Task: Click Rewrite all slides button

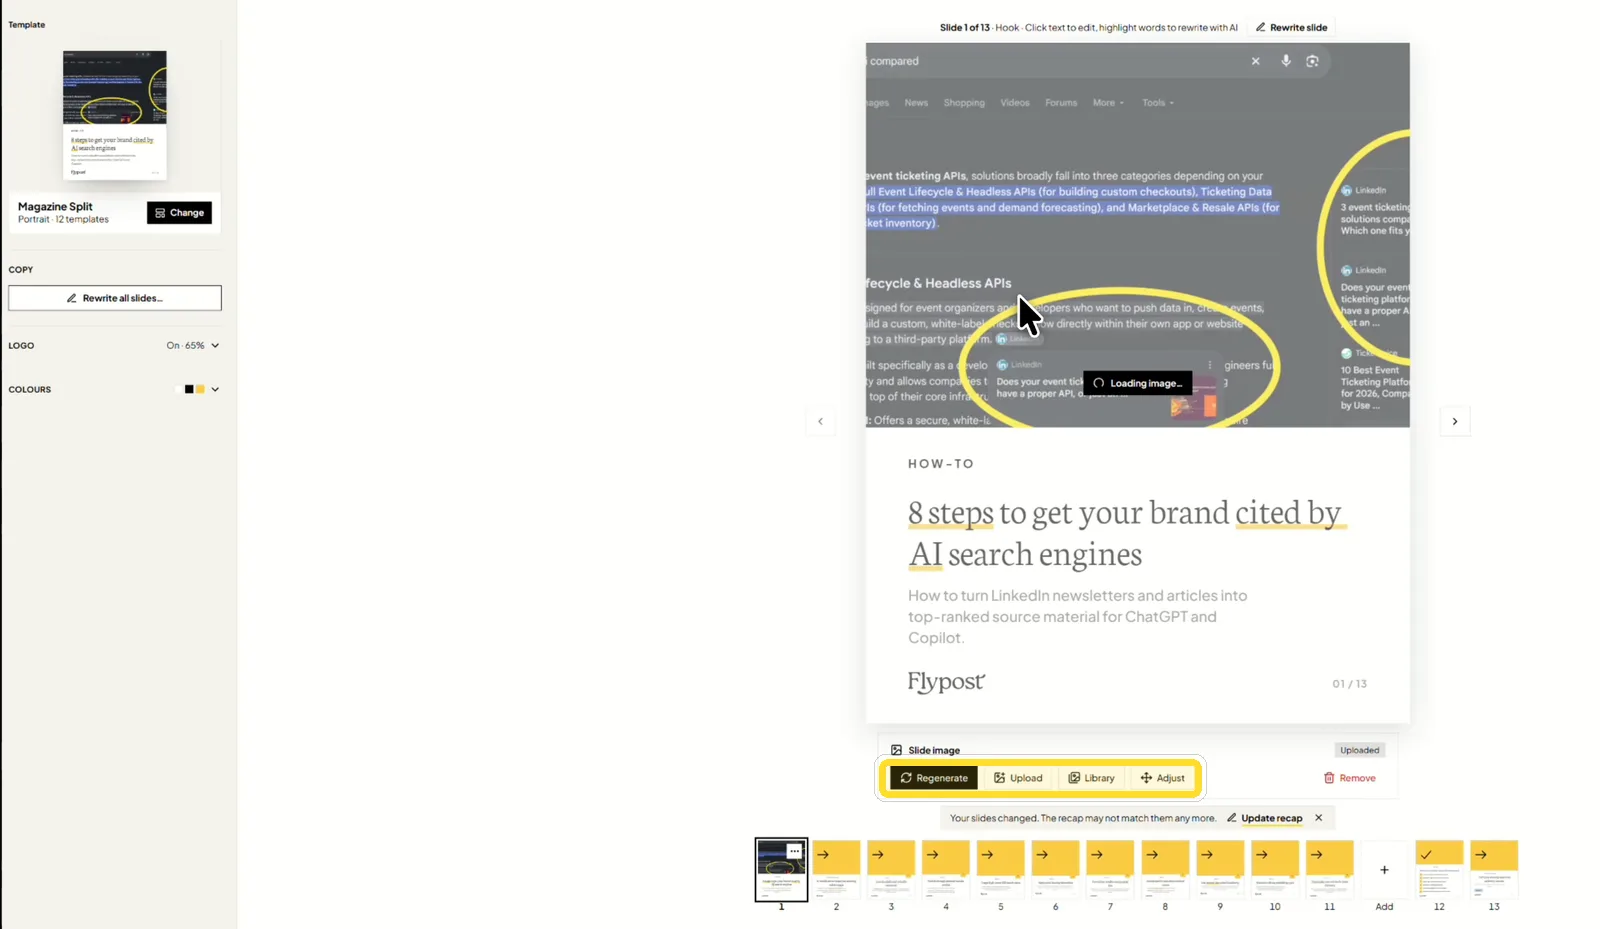Action: pyautogui.click(x=115, y=298)
